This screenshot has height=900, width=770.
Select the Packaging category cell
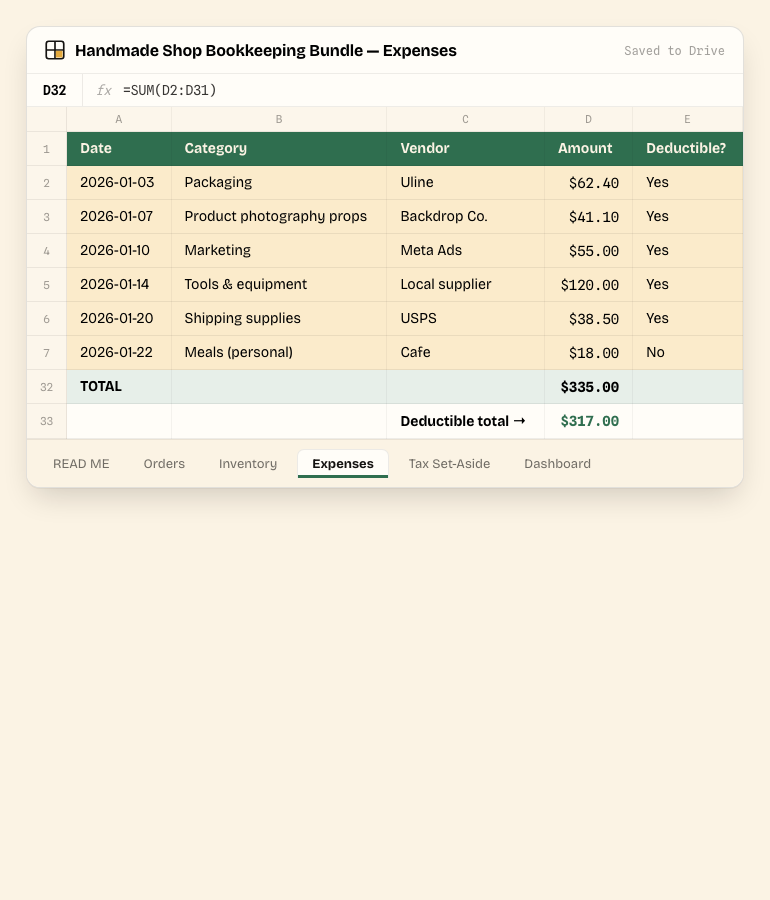279,183
